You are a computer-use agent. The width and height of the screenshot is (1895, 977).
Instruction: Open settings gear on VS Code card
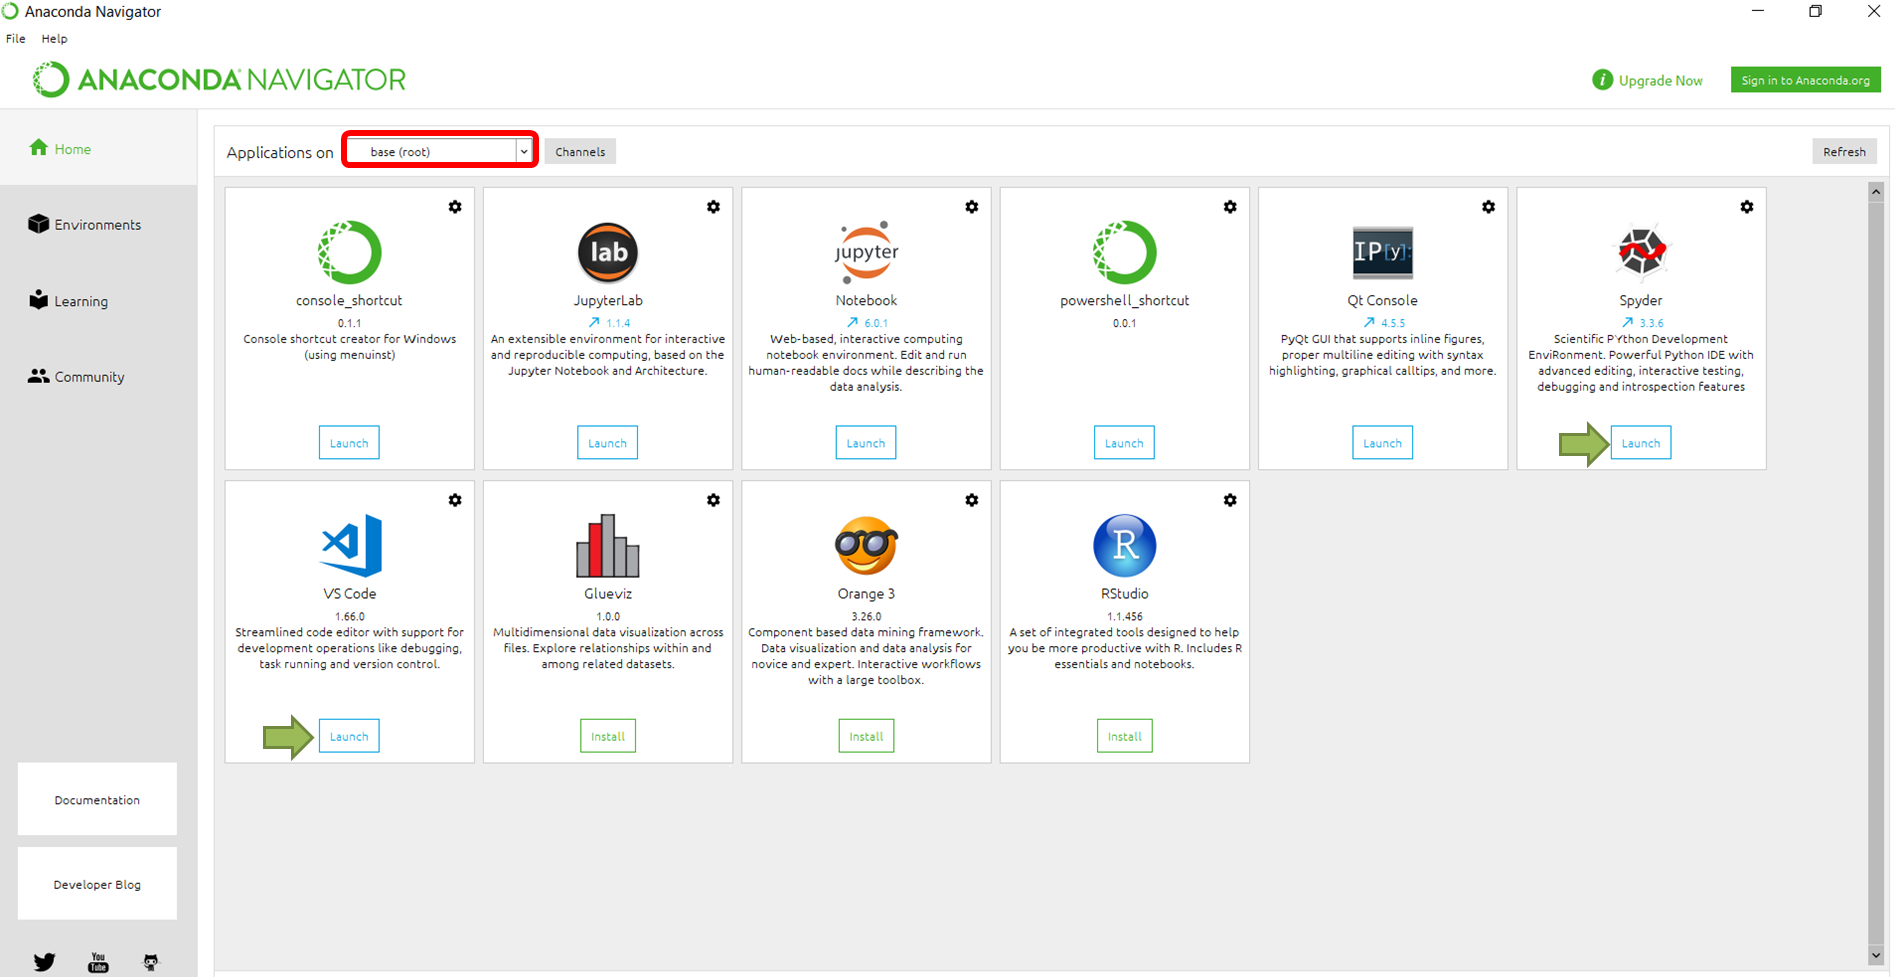(x=455, y=500)
